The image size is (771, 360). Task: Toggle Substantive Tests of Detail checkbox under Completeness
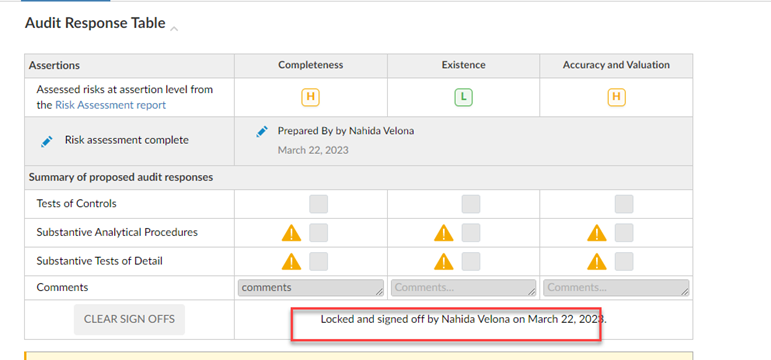click(x=319, y=261)
